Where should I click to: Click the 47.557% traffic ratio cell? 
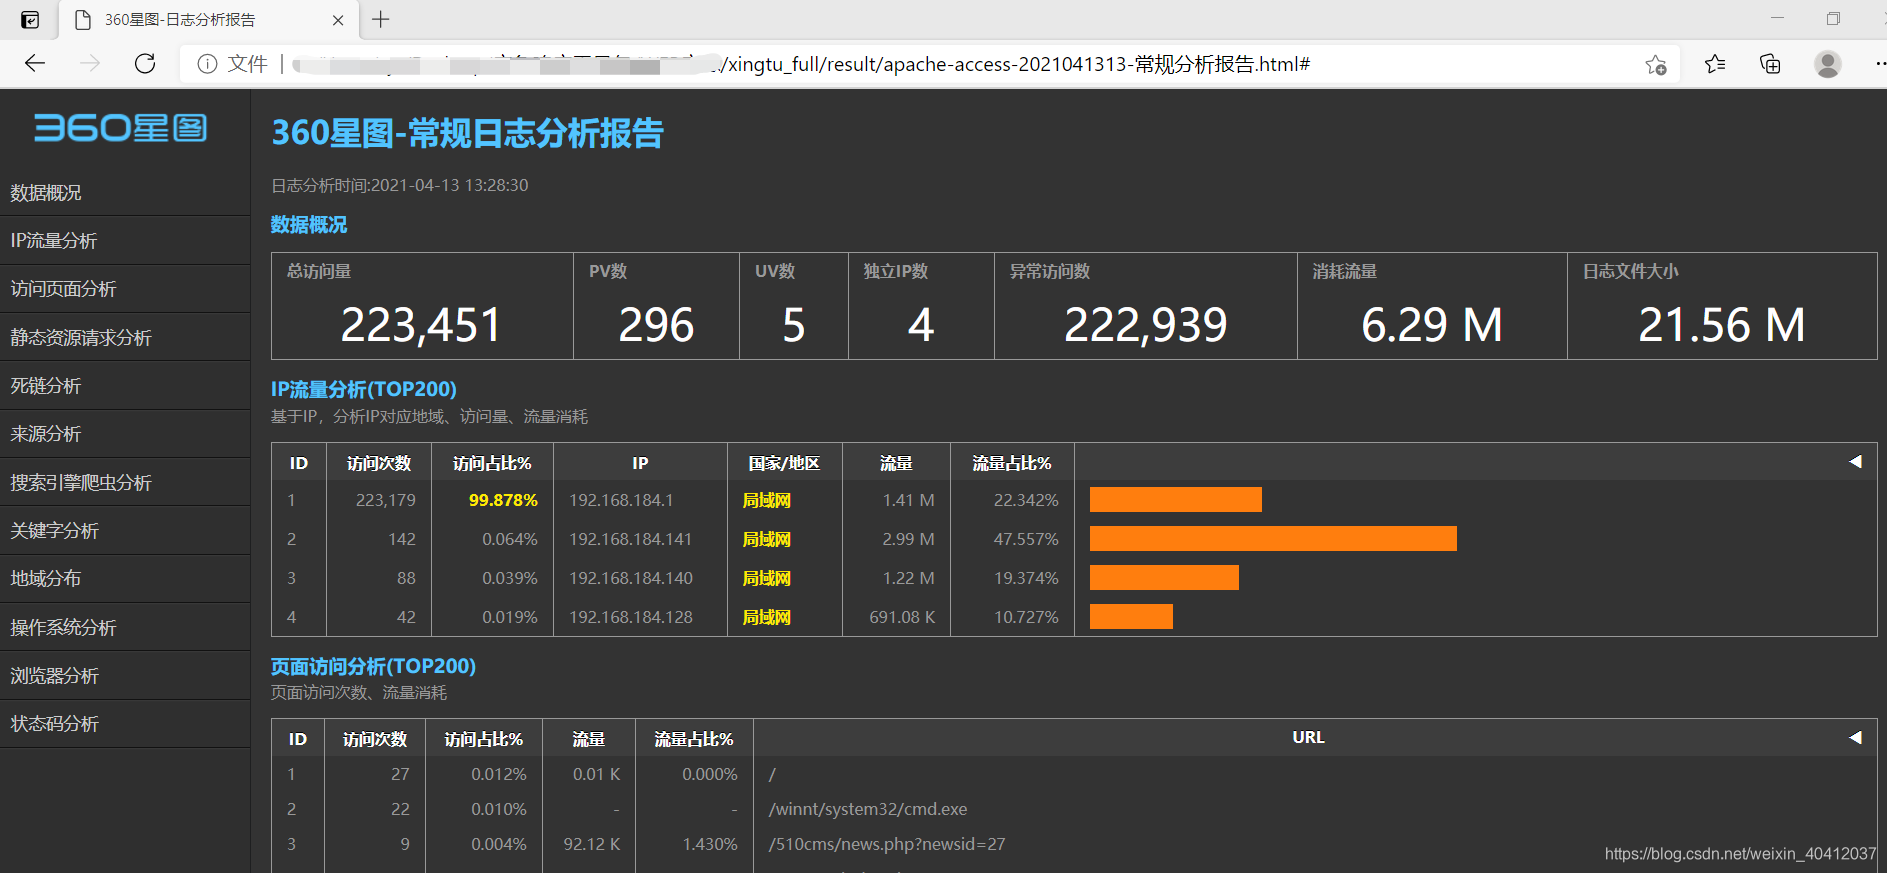(x=1026, y=539)
